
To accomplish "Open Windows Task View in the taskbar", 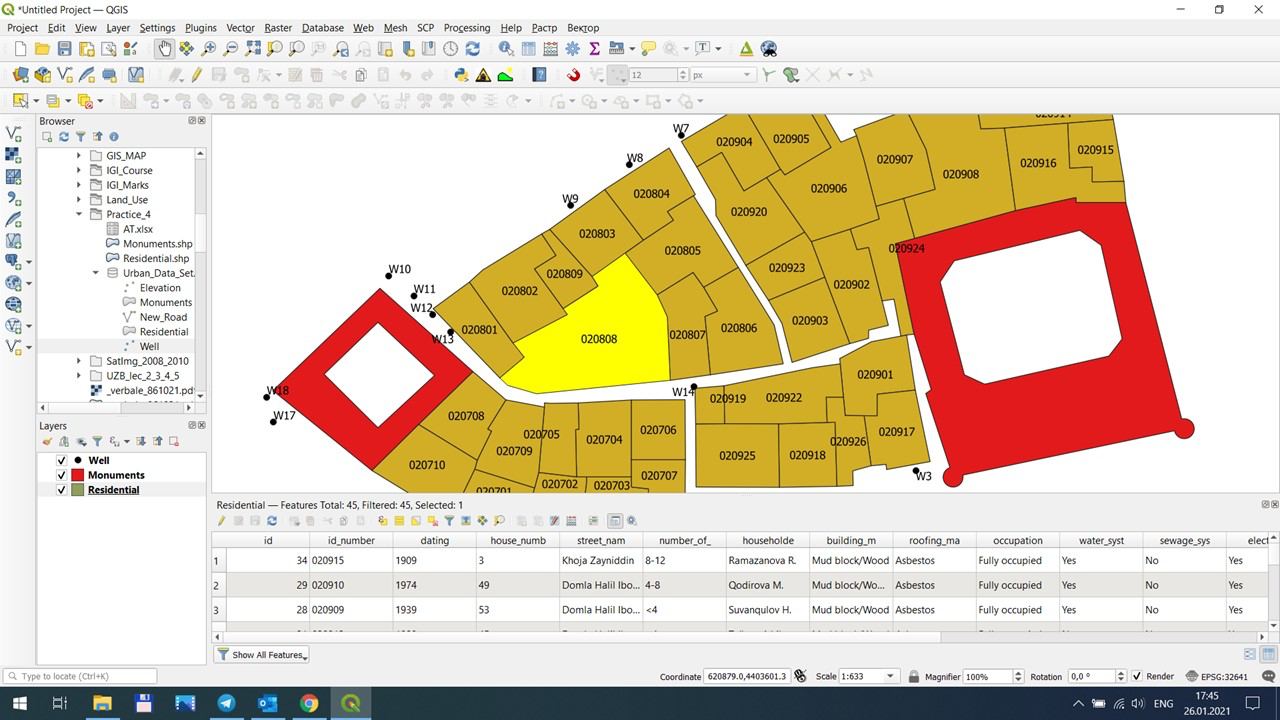I will point(59,703).
